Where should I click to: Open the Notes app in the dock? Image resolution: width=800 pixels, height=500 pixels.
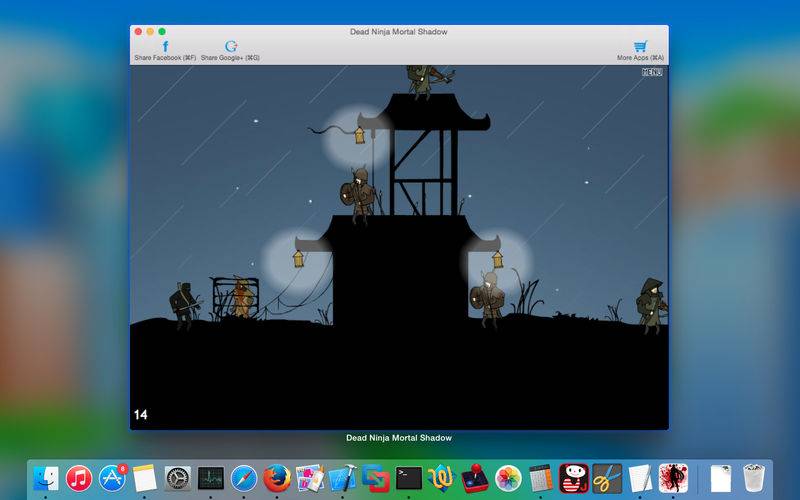[145, 479]
